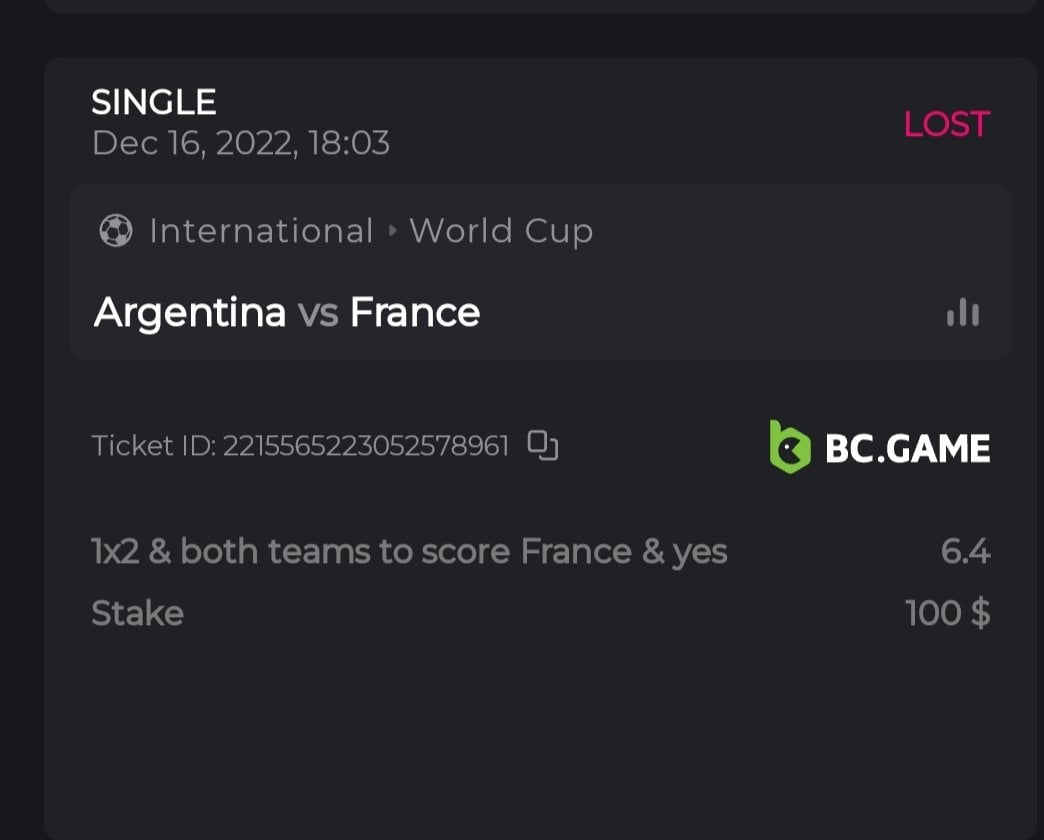
Task: Select the Argentina team name
Action: [190, 313]
